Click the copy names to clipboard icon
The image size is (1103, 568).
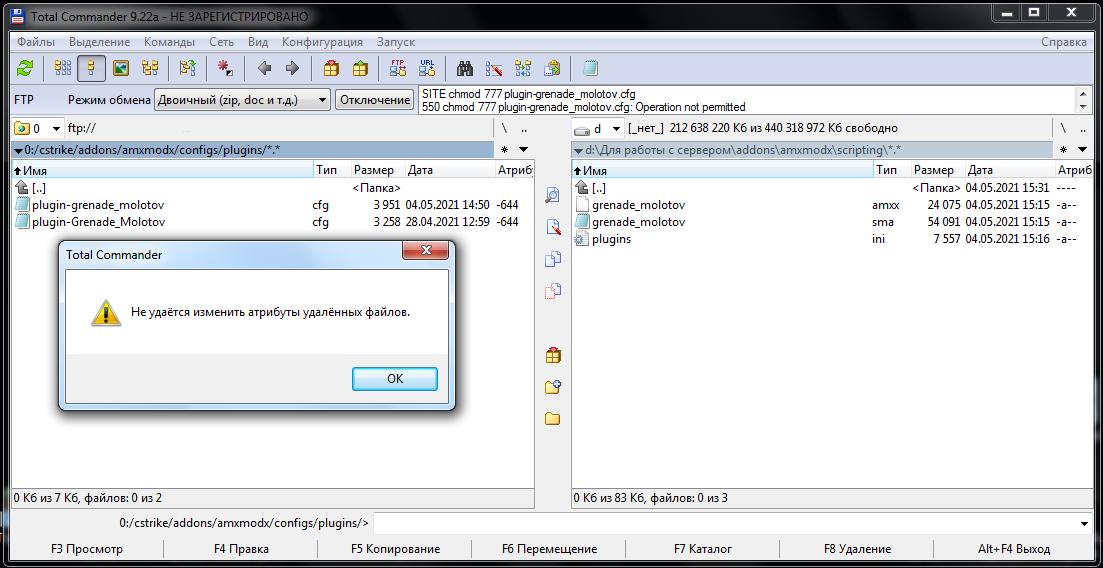coord(552,68)
